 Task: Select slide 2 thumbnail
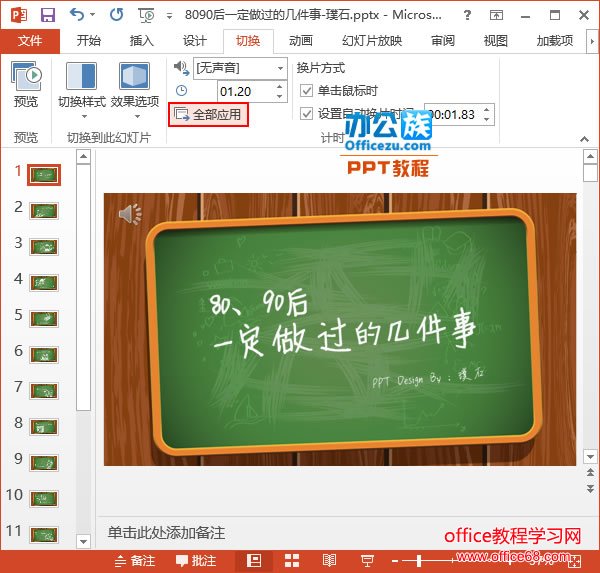coord(44,211)
